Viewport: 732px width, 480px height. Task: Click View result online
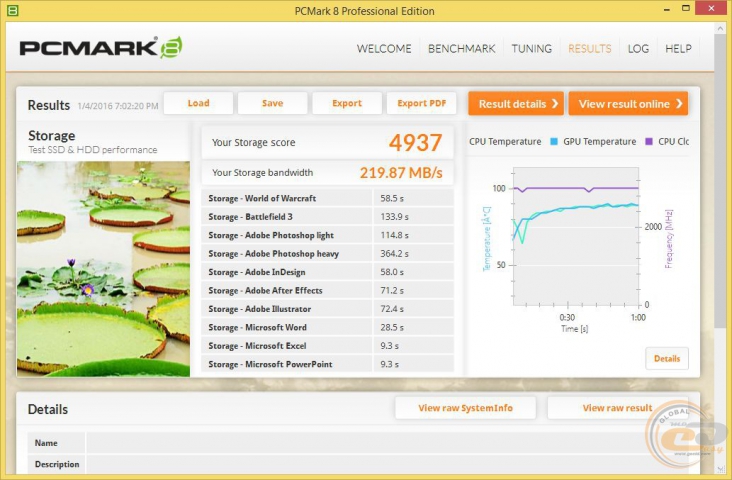(x=628, y=104)
